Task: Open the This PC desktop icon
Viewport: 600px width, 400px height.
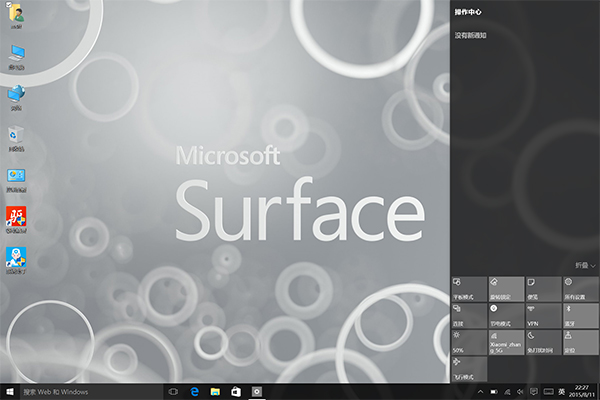Action: (x=16, y=57)
